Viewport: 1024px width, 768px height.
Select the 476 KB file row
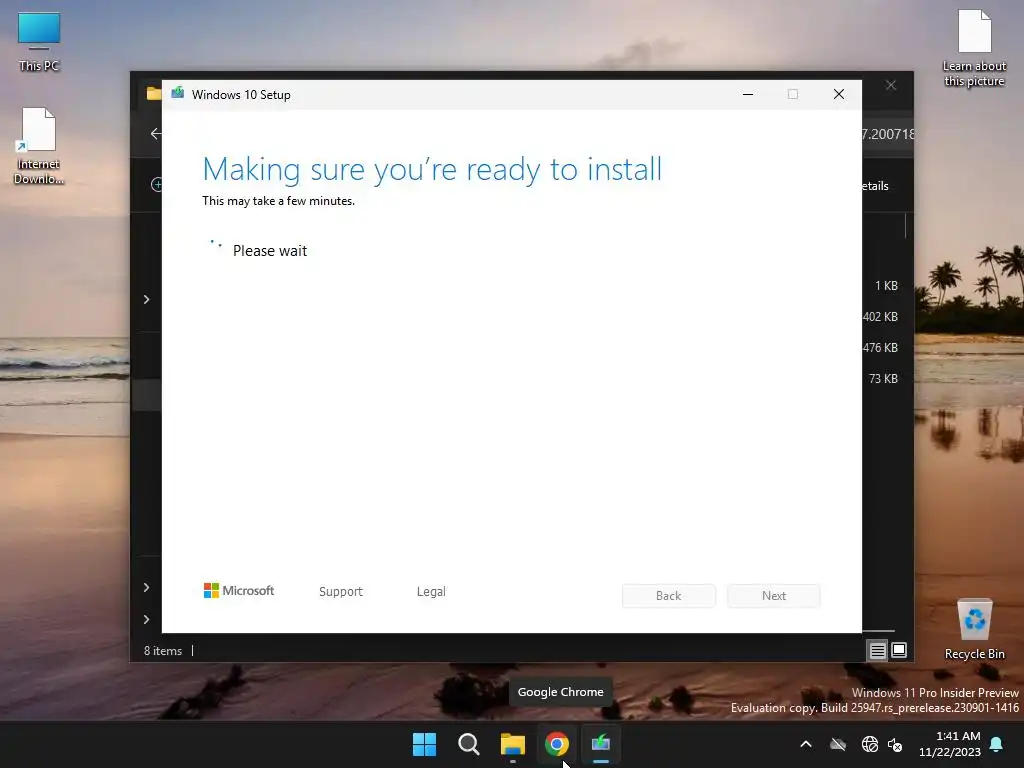(880, 347)
